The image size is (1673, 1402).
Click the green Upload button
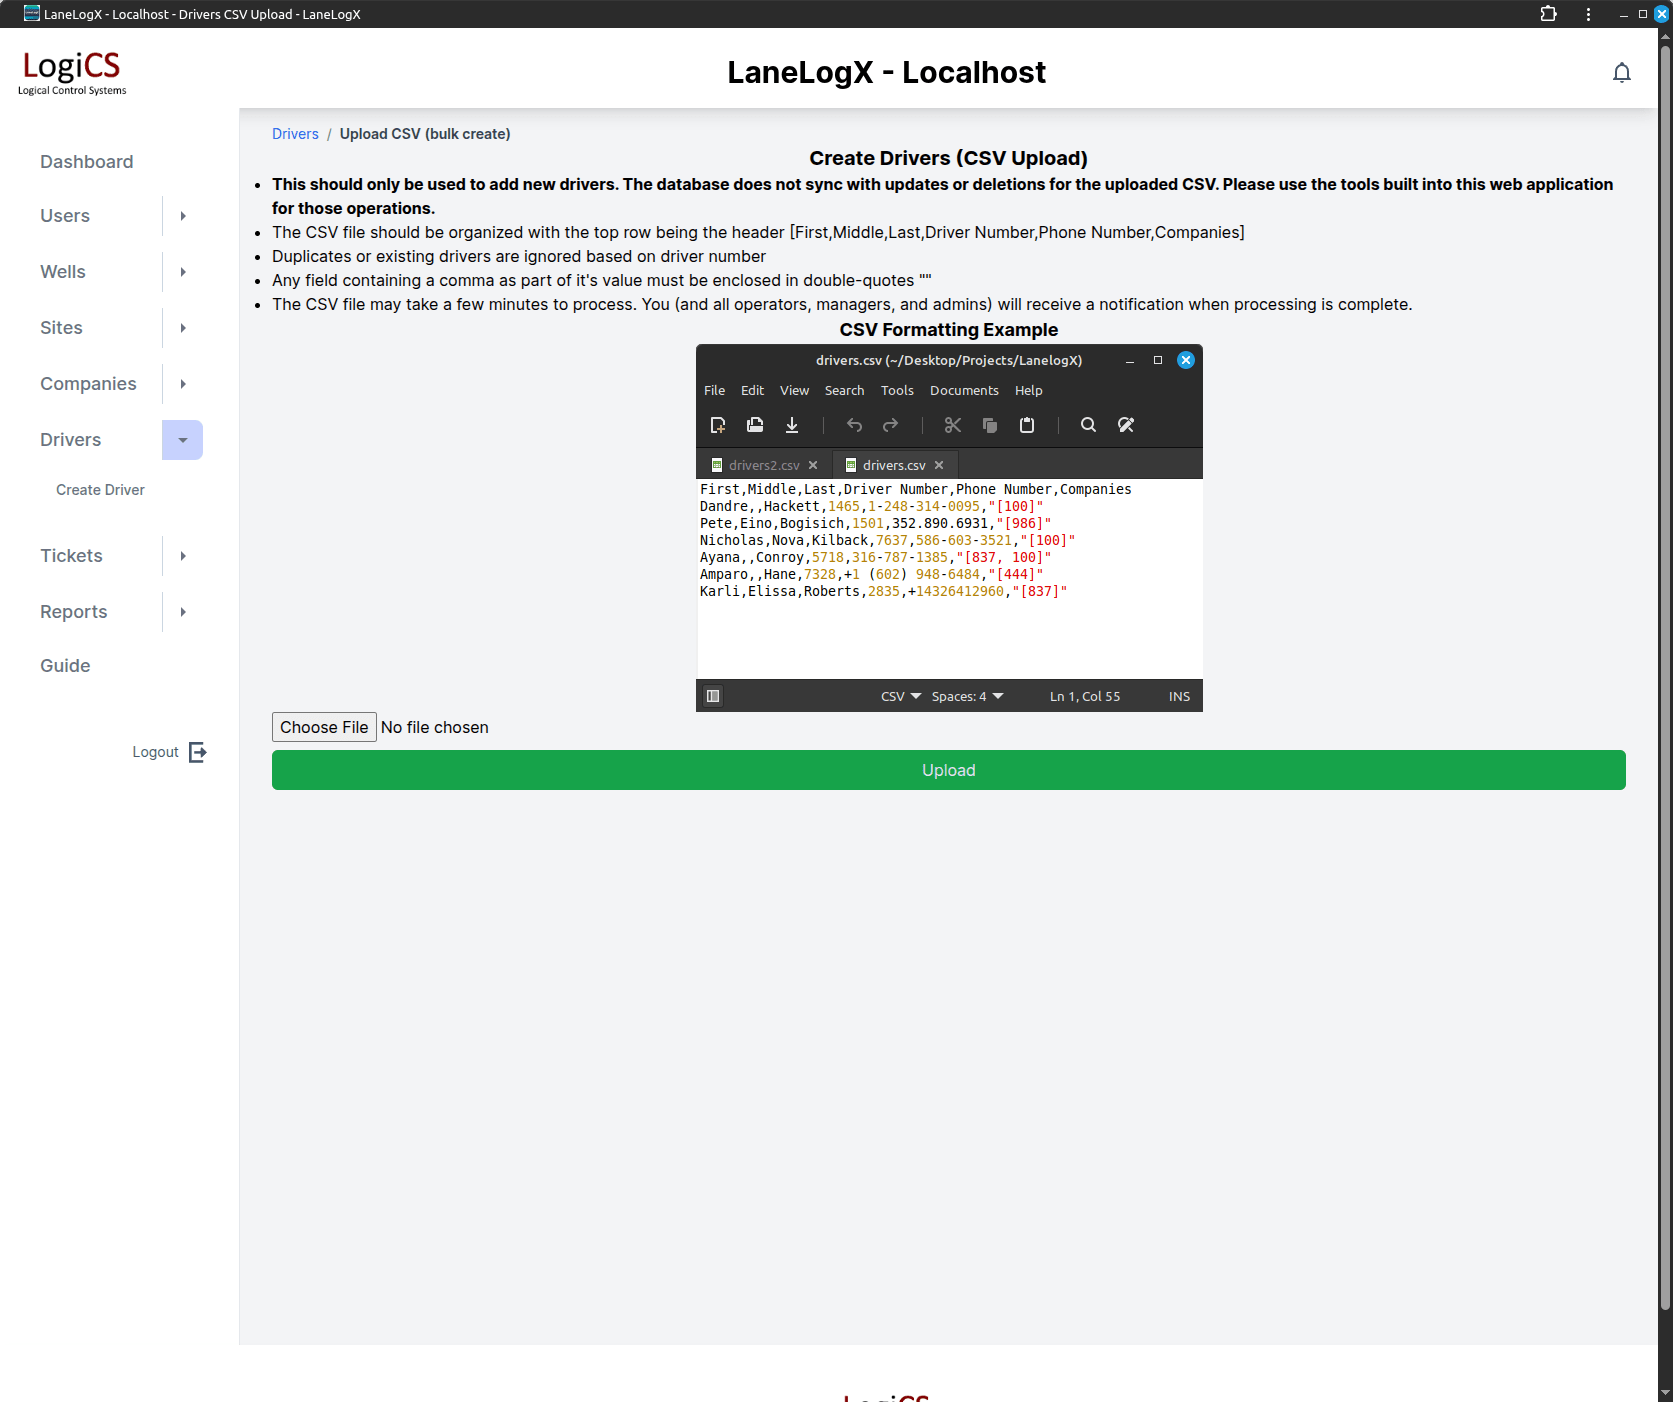948,770
